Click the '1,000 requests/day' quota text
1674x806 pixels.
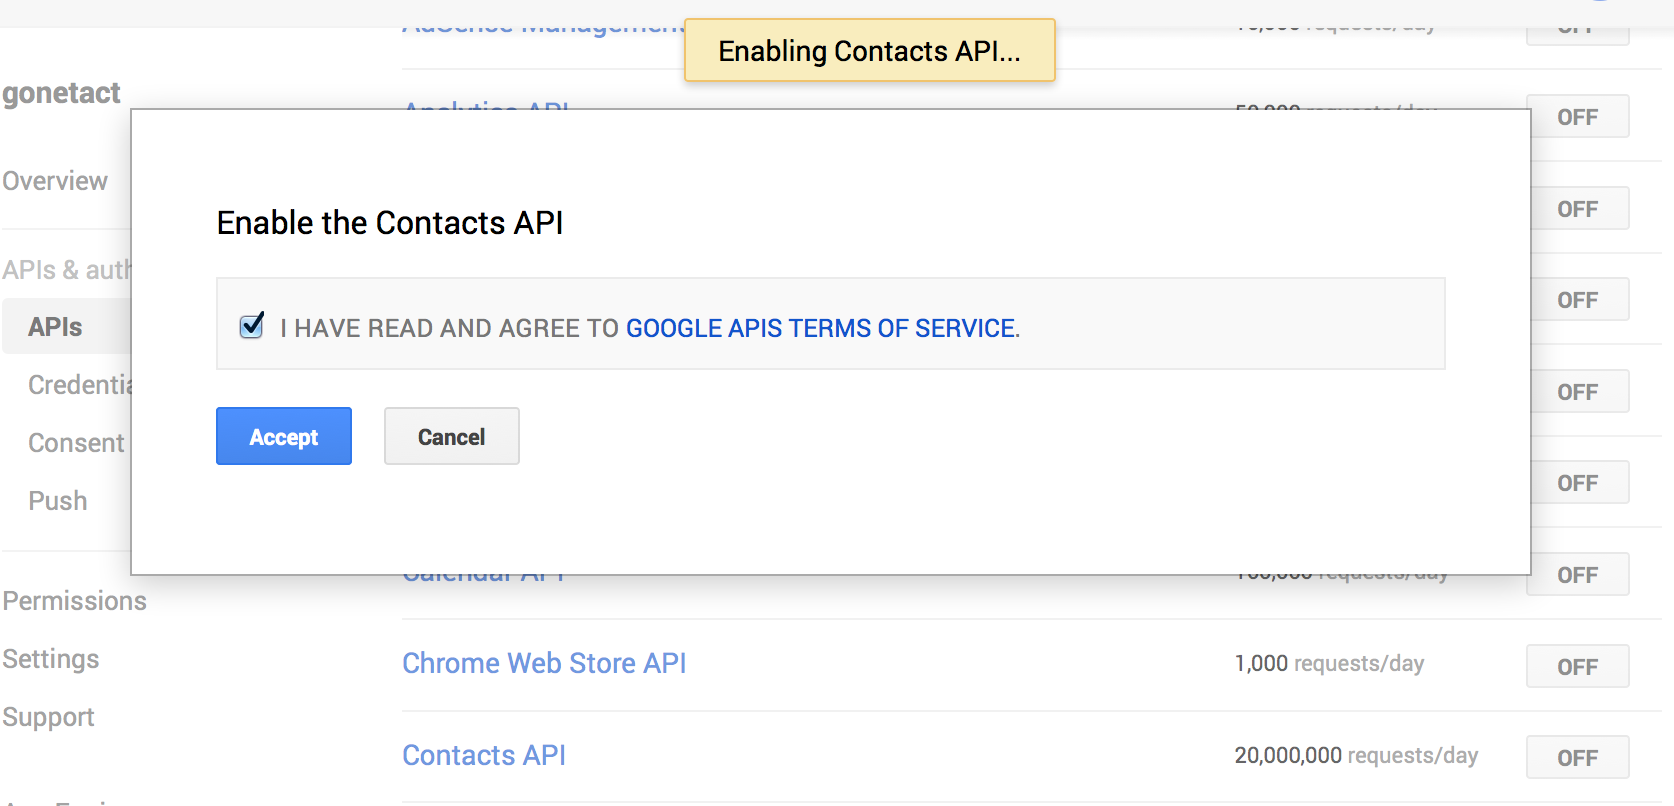click(x=1329, y=663)
